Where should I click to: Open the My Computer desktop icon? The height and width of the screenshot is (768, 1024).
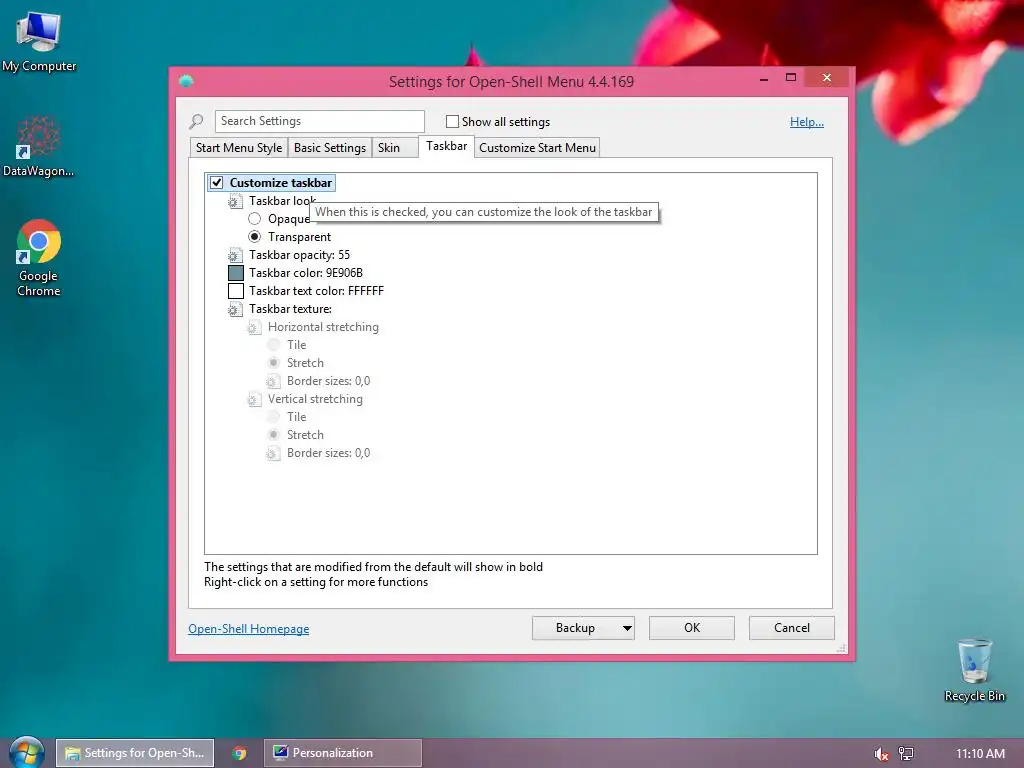click(39, 42)
